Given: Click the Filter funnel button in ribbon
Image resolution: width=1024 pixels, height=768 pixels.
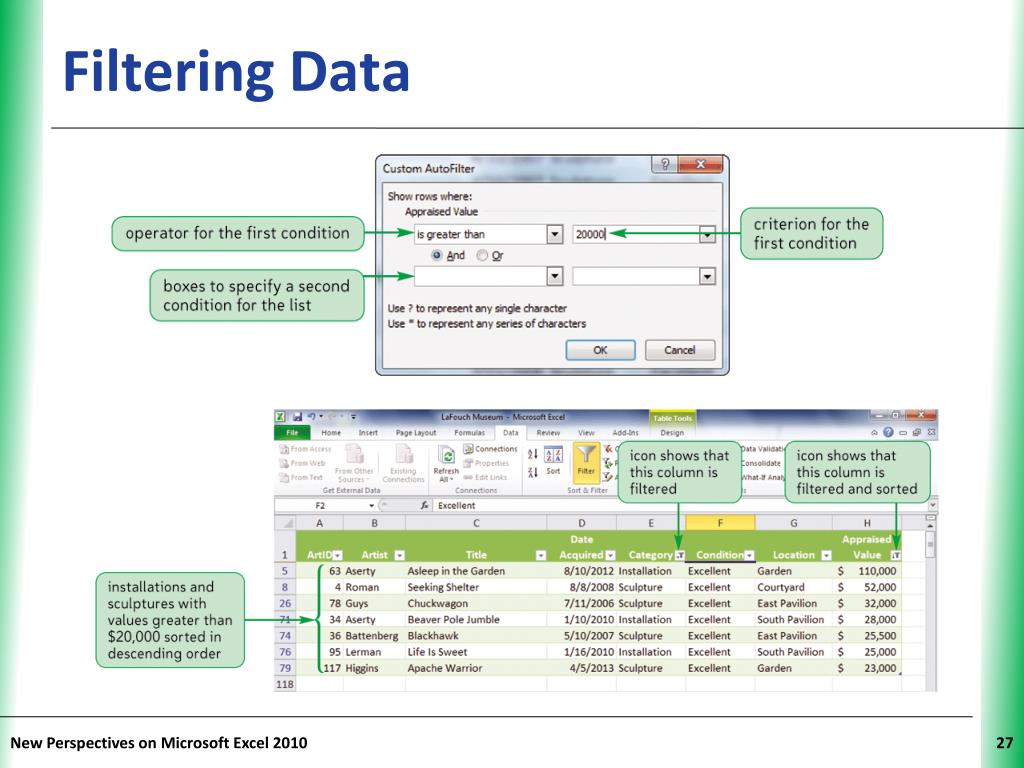Looking at the screenshot, I should pos(586,461).
